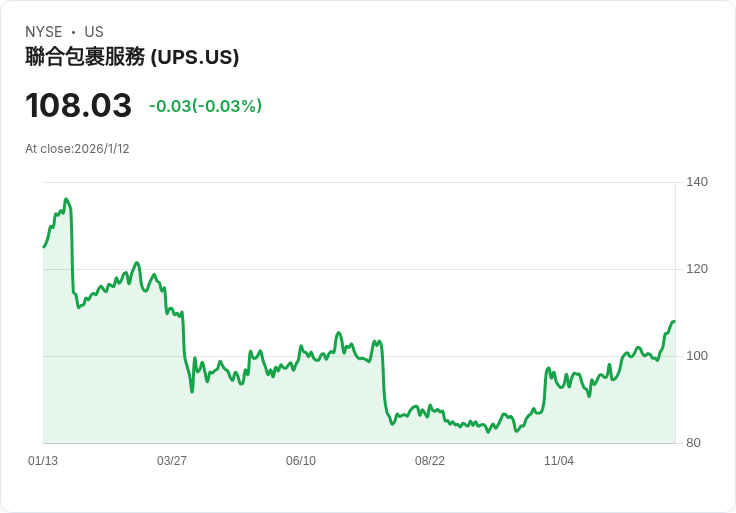Click the price line's final right endpoint
736x513 pixels.
point(674,321)
